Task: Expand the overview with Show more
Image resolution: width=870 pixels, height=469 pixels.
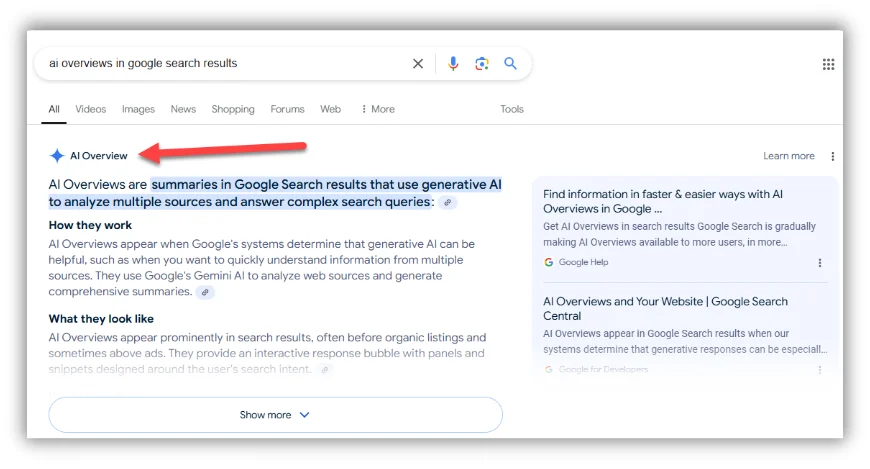Action: point(275,415)
